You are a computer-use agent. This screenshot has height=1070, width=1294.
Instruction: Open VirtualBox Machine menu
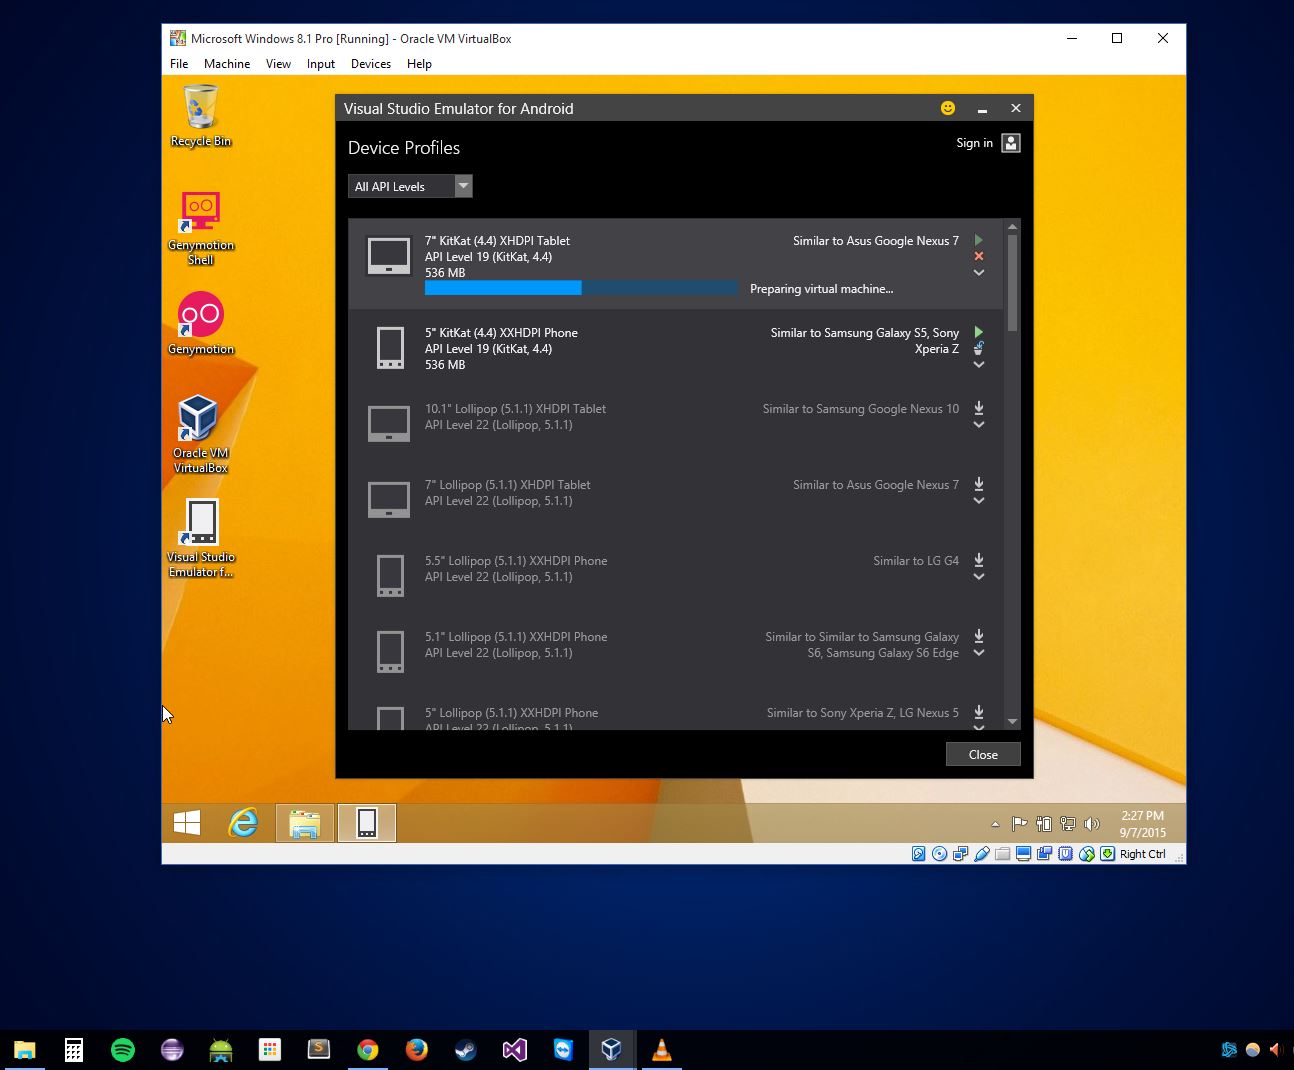[x=227, y=63]
